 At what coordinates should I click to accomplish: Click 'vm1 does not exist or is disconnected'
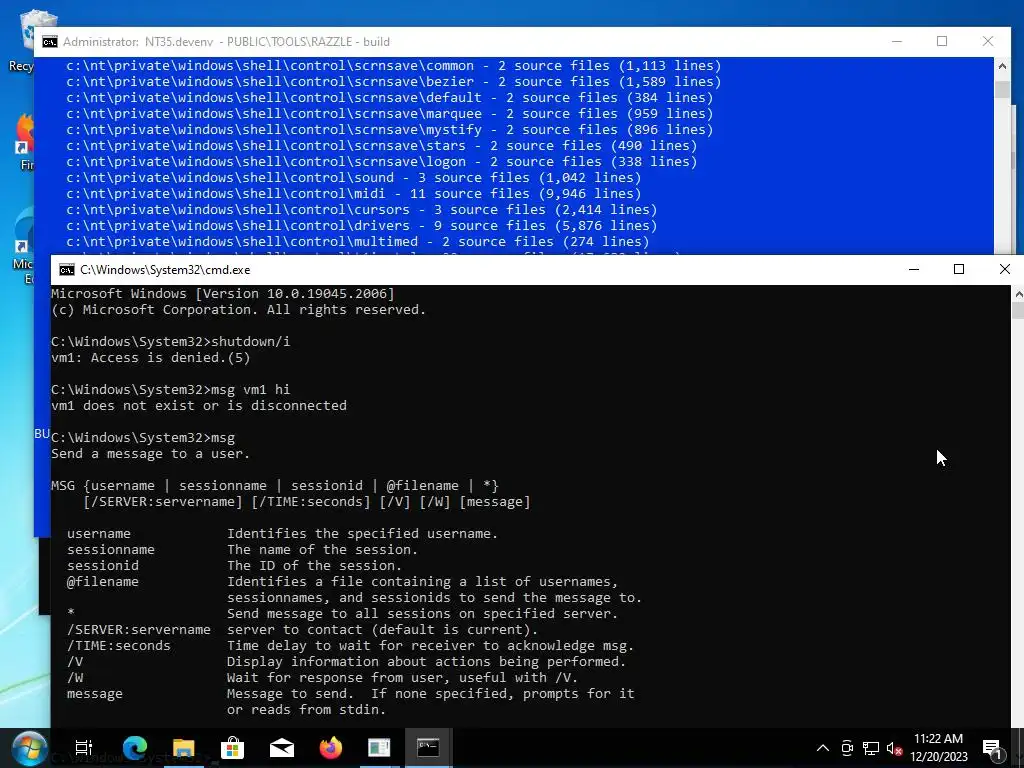(x=199, y=406)
